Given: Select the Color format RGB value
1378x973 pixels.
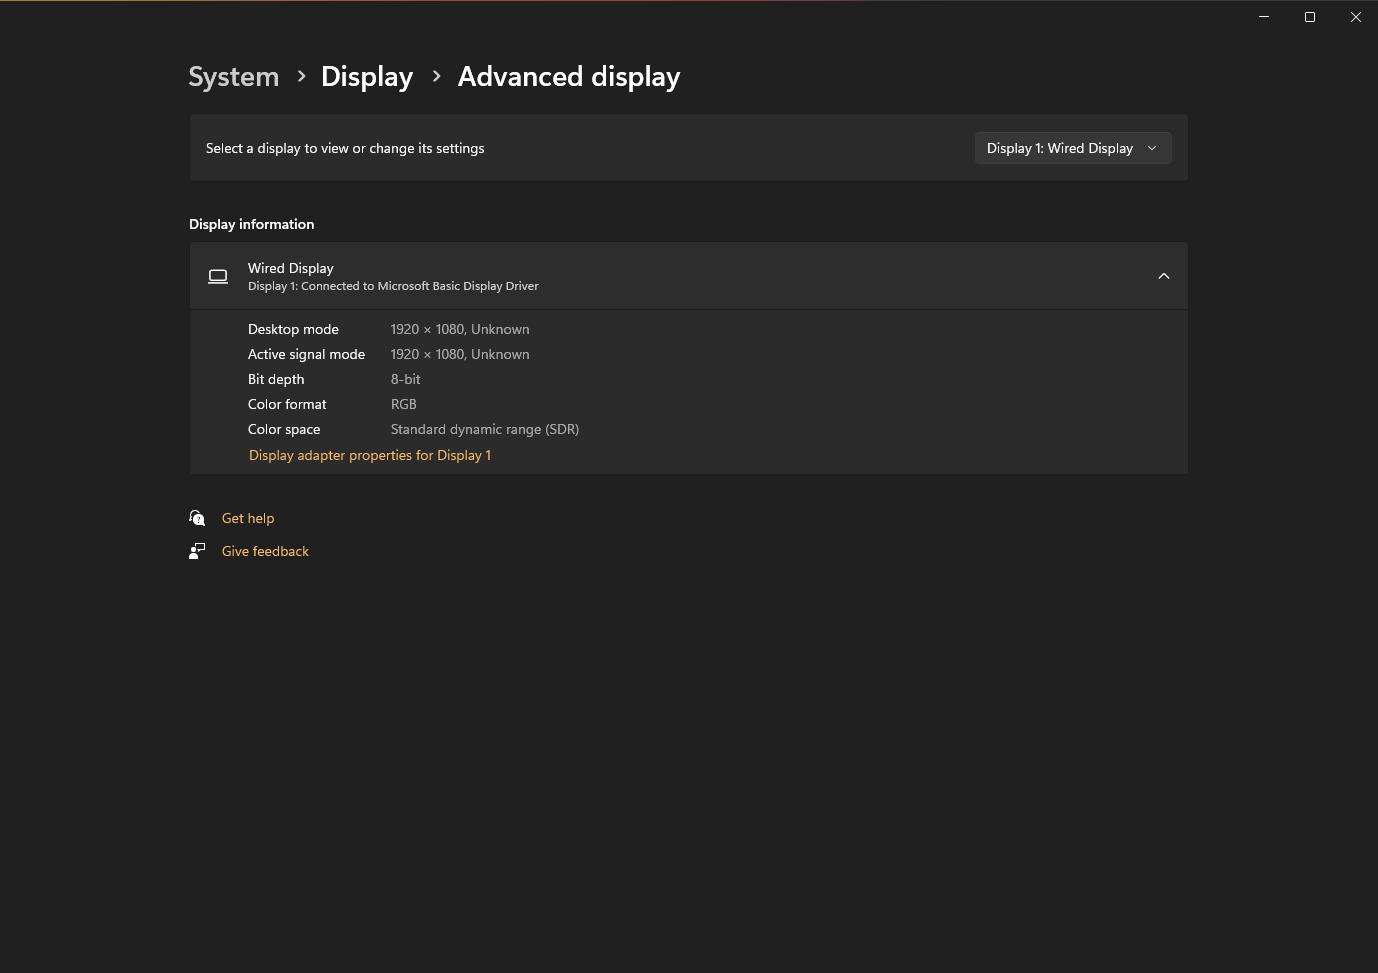Looking at the screenshot, I should pyautogui.click(x=403, y=404).
